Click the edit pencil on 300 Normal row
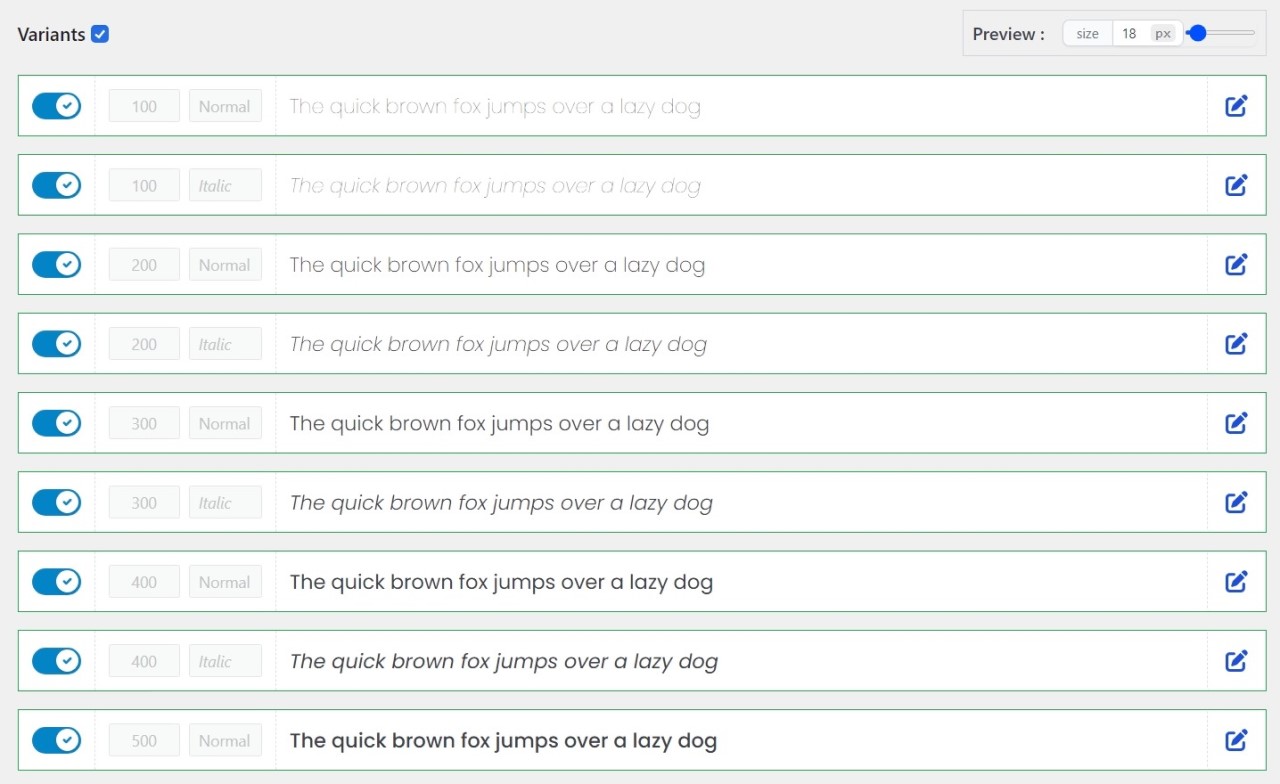The image size is (1280, 784). tap(1236, 422)
